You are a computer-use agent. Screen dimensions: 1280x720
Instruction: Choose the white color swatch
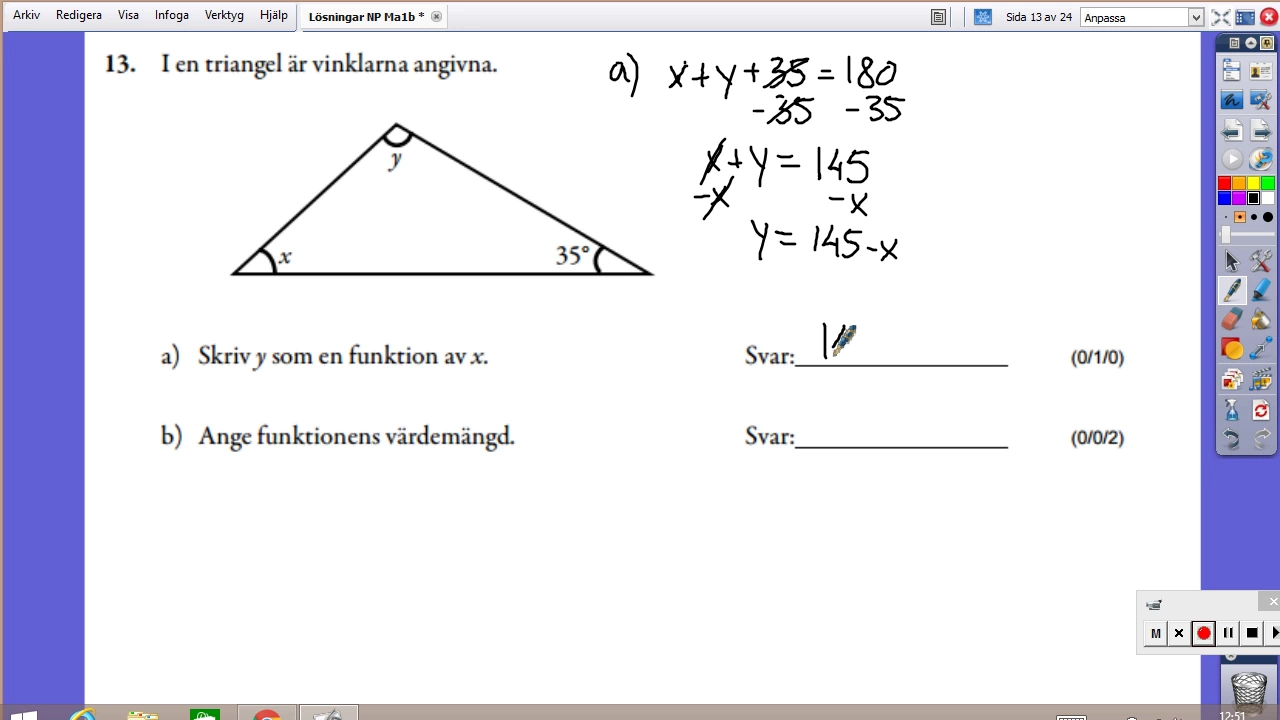pyautogui.click(x=1268, y=198)
